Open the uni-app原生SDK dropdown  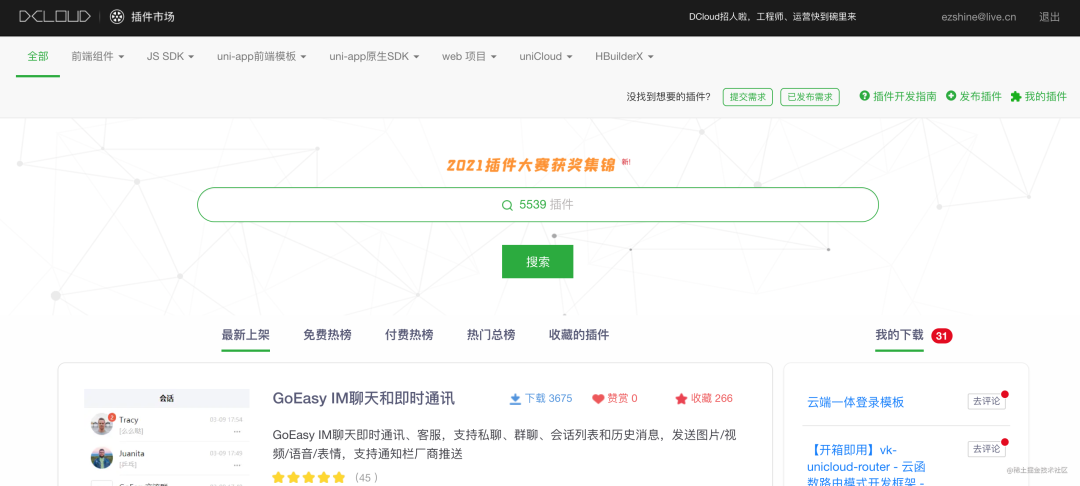pos(374,56)
